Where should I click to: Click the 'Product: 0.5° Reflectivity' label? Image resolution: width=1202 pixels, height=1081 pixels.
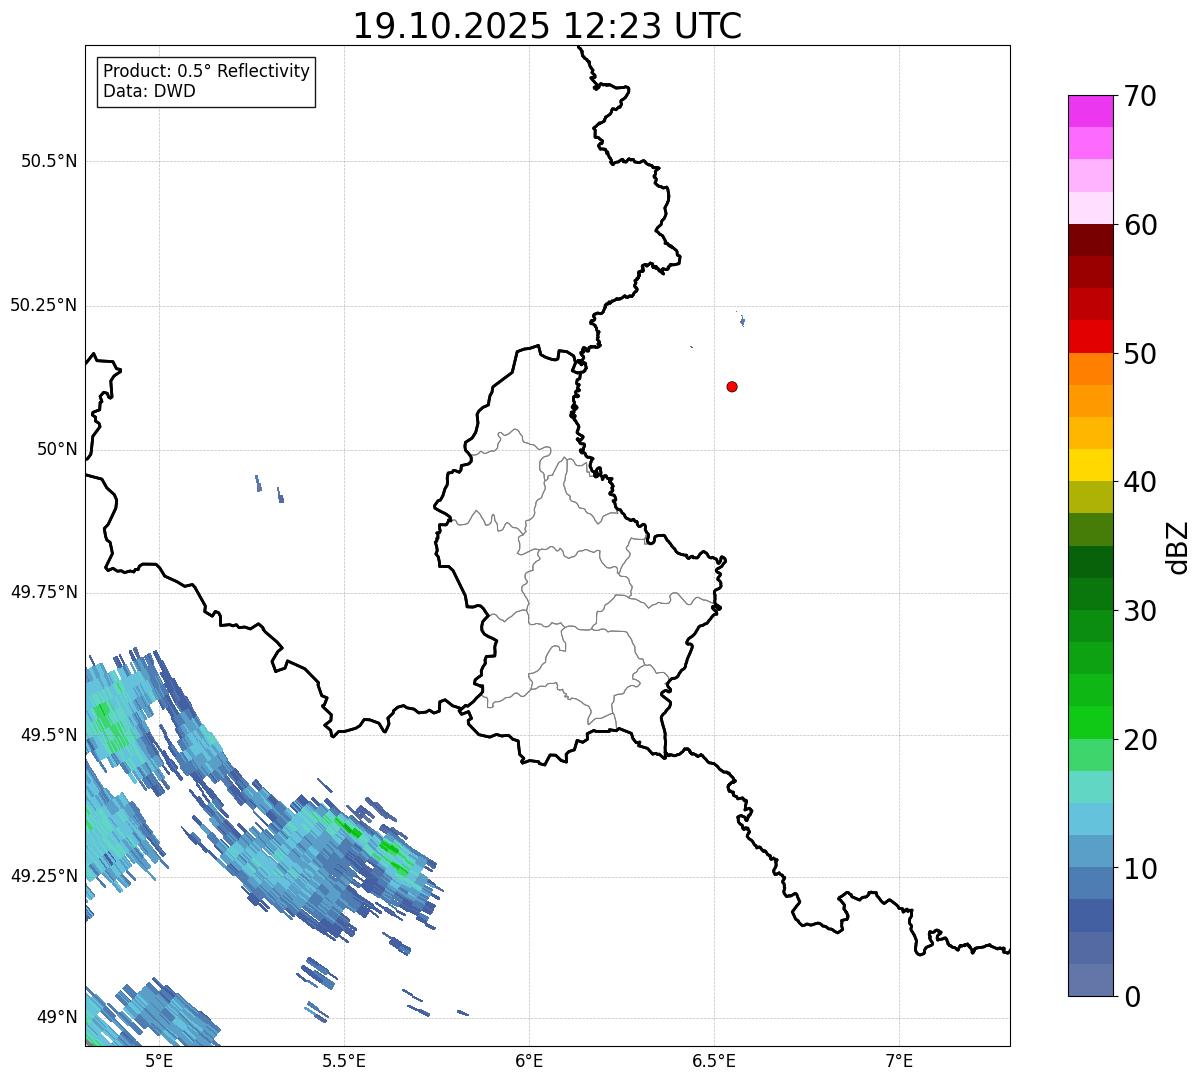pos(206,72)
